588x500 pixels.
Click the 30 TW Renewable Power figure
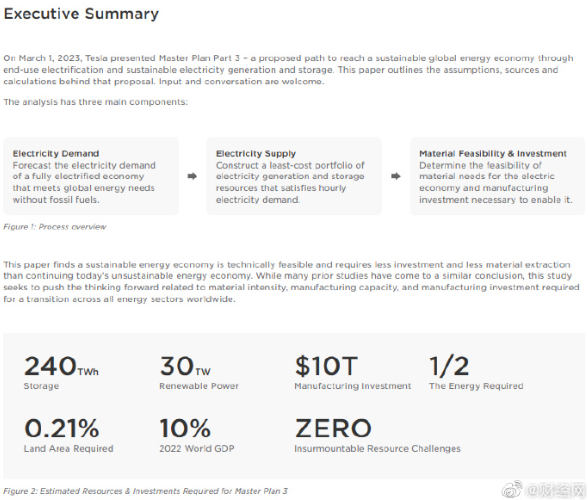tap(199, 373)
